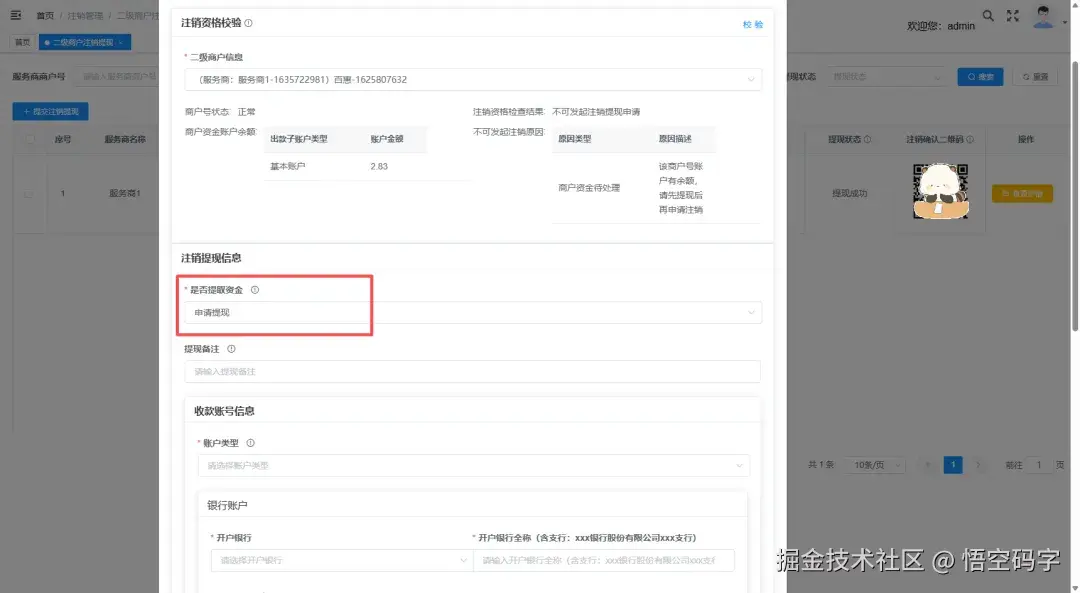Image resolution: width=1080 pixels, height=593 pixels.
Task: Open the global search magnifier icon
Action: [x=988, y=16]
